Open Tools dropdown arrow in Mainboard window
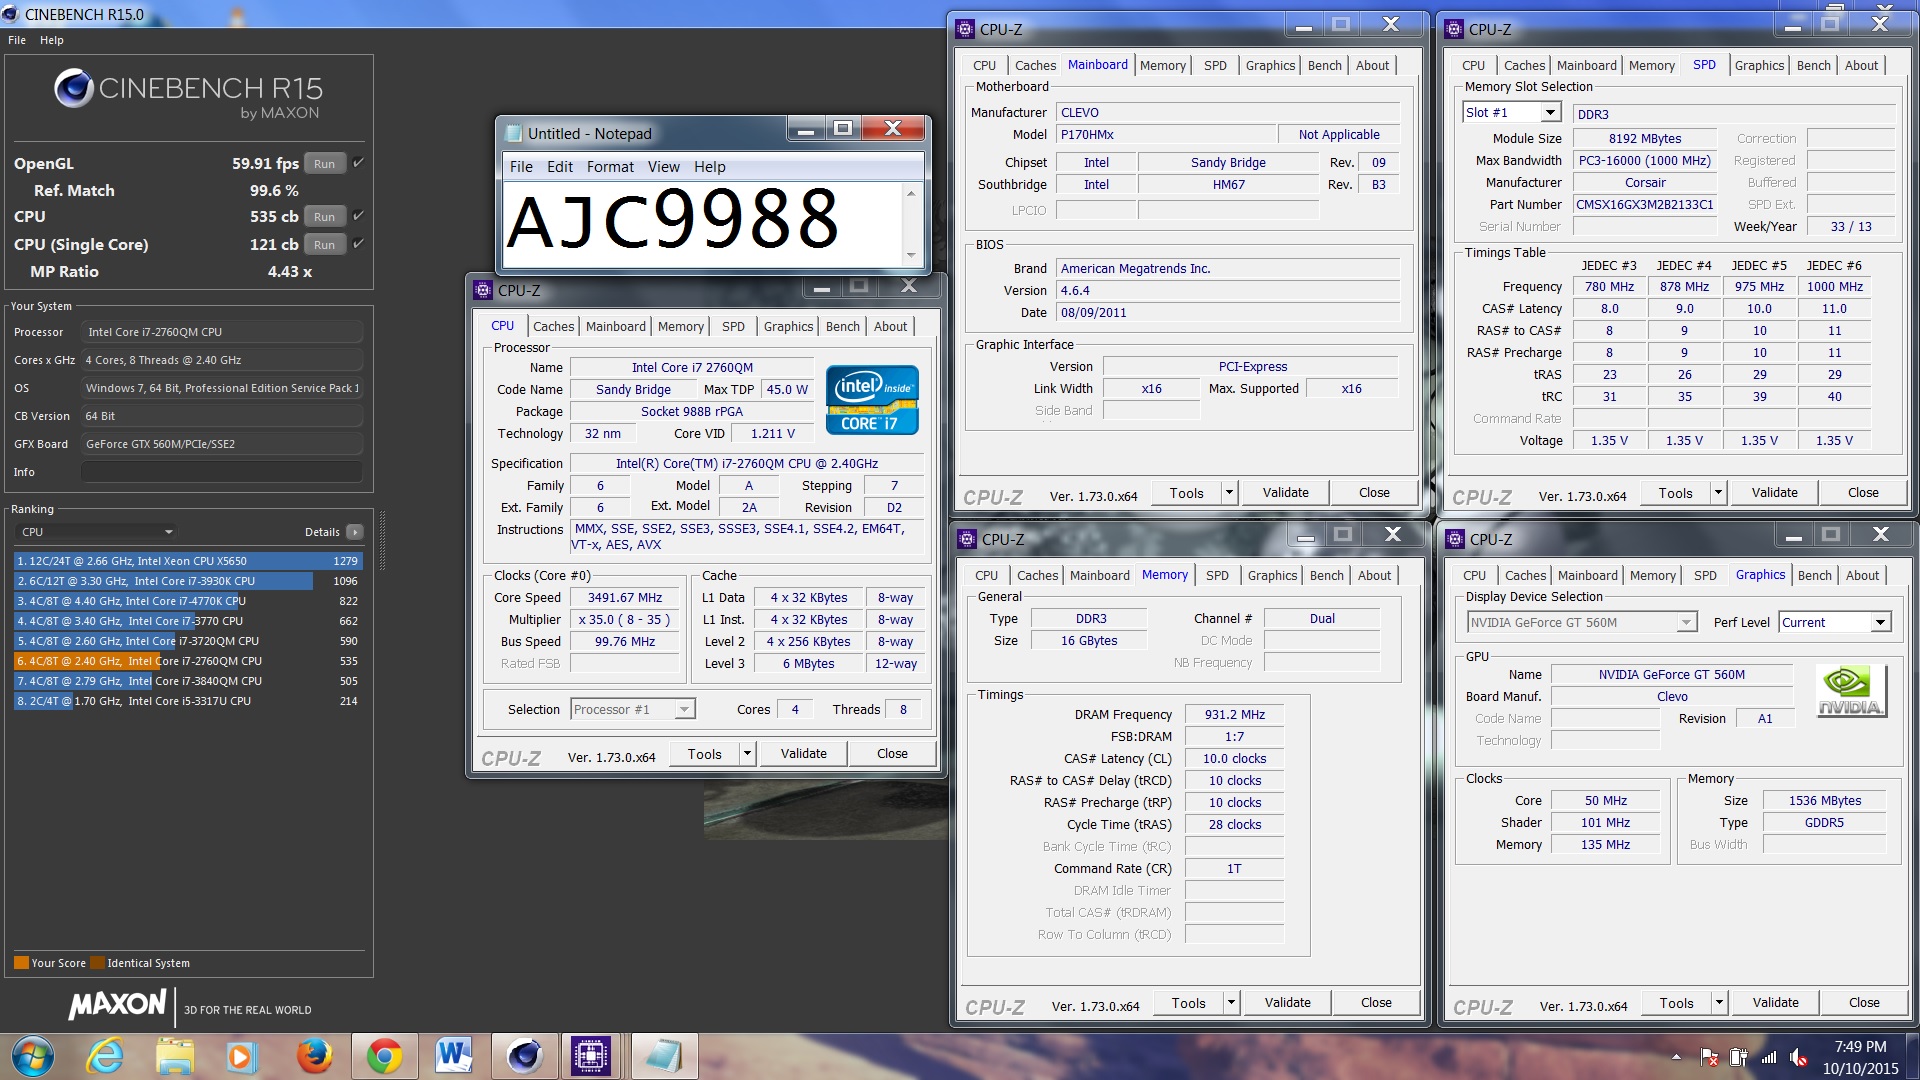This screenshot has width=1920, height=1080. pyautogui.click(x=1229, y=492)
